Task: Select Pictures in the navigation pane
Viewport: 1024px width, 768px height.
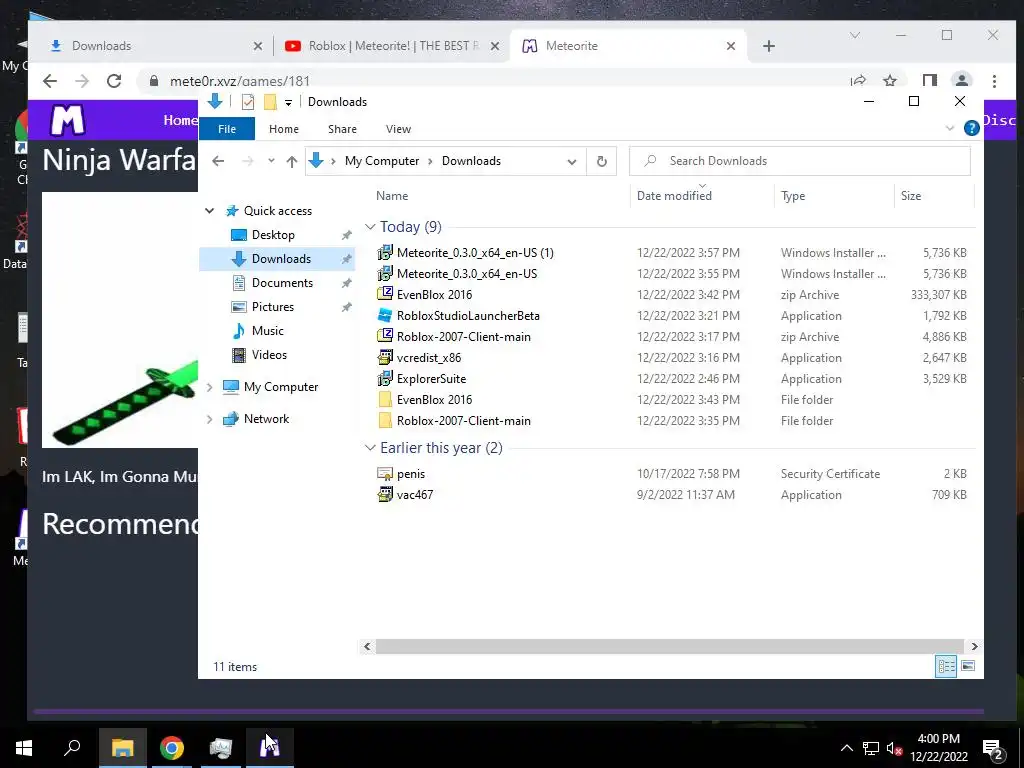Action: (x=272, y=306)
